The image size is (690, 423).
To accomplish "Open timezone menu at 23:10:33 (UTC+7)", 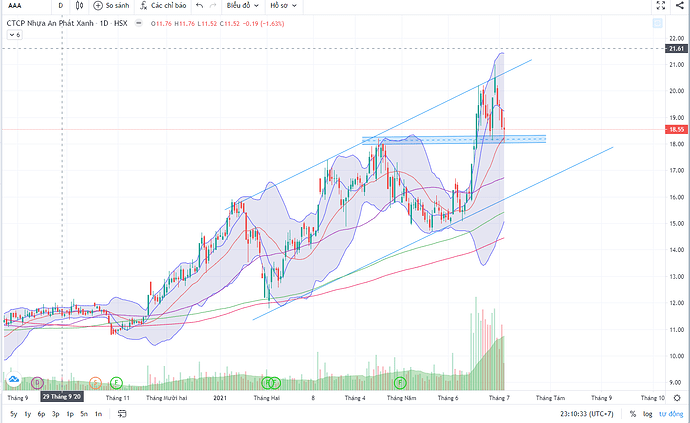I will pyautogui.click(x=587, y=414).
